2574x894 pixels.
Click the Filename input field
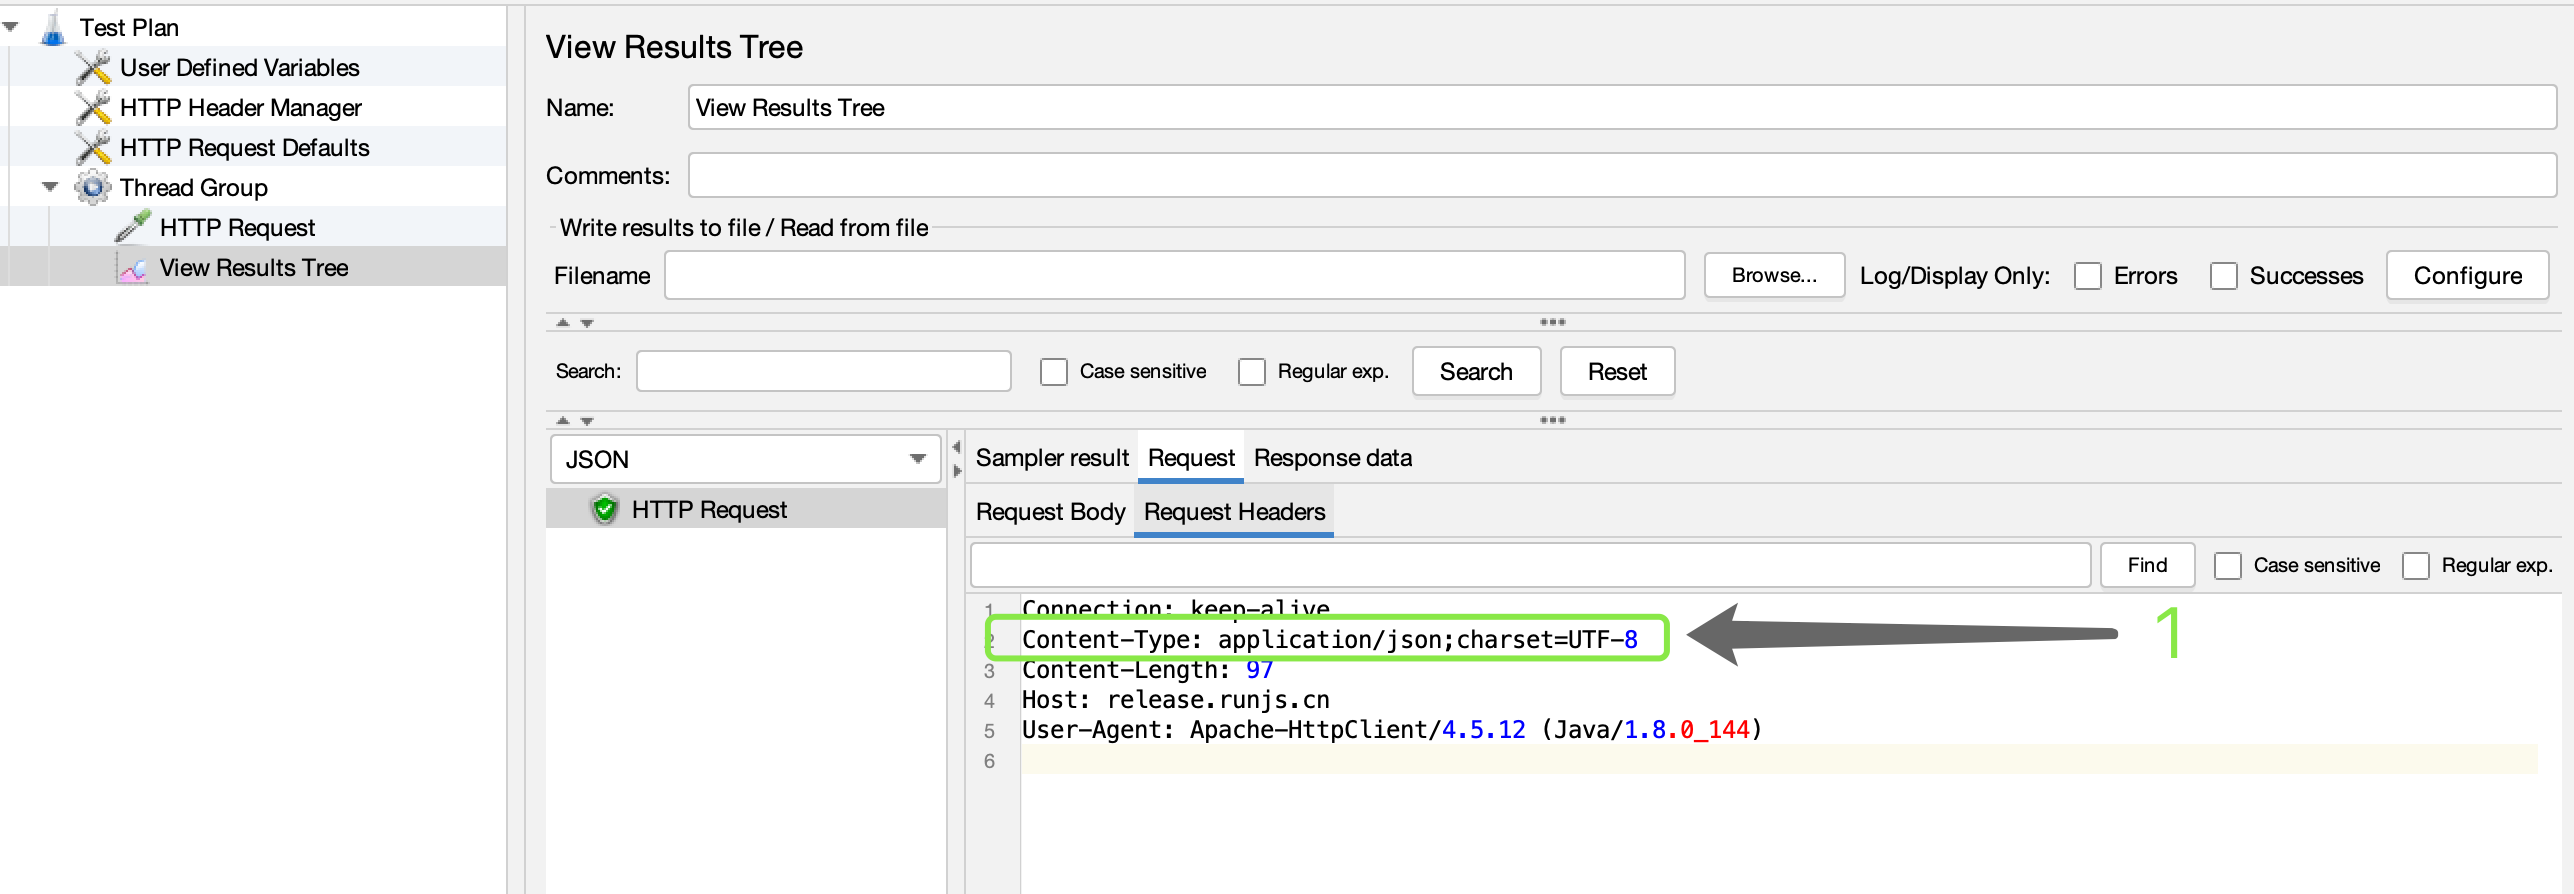point(1174,275)
